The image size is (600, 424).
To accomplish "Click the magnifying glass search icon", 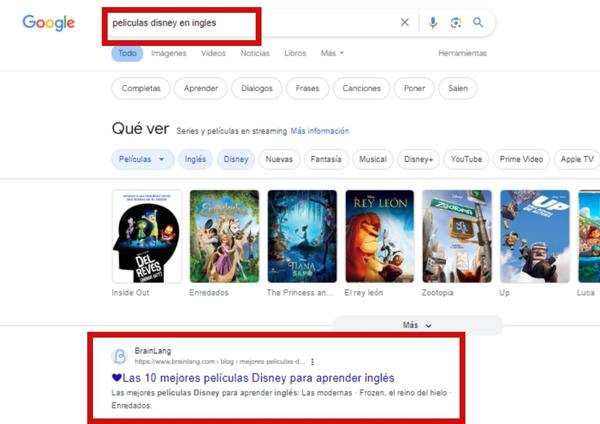I will [x=478, y=23].
